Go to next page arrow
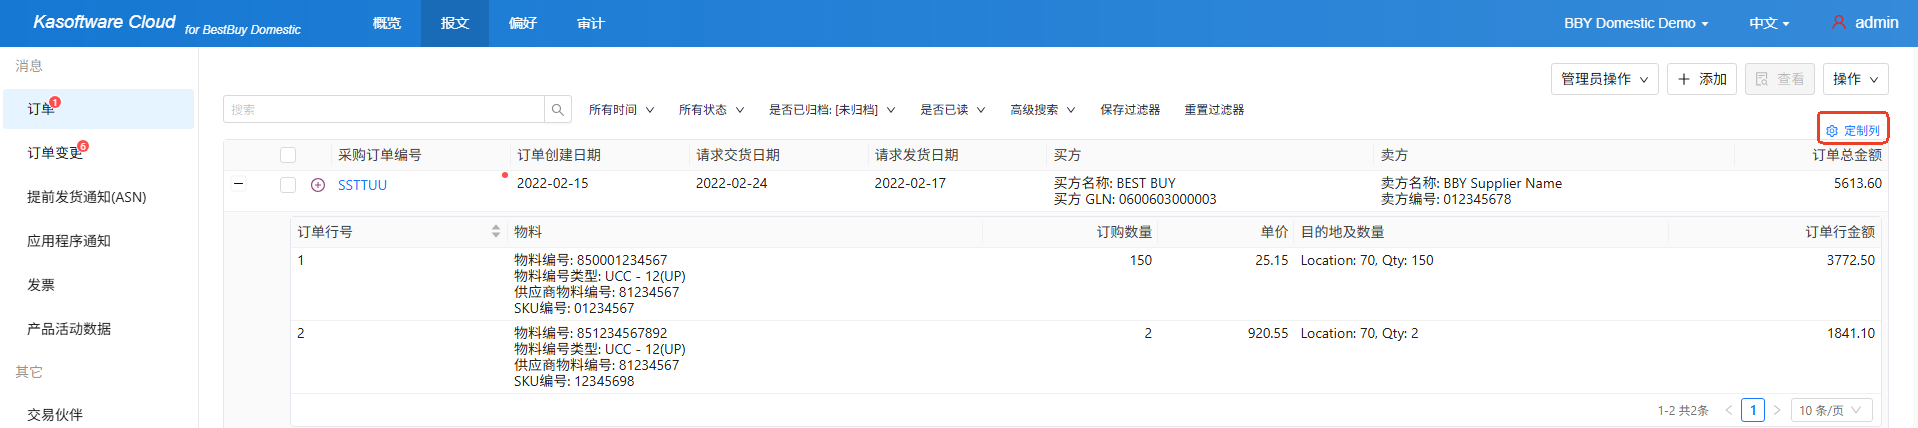The image size is (1918, 428). [x=1777, y=411]
